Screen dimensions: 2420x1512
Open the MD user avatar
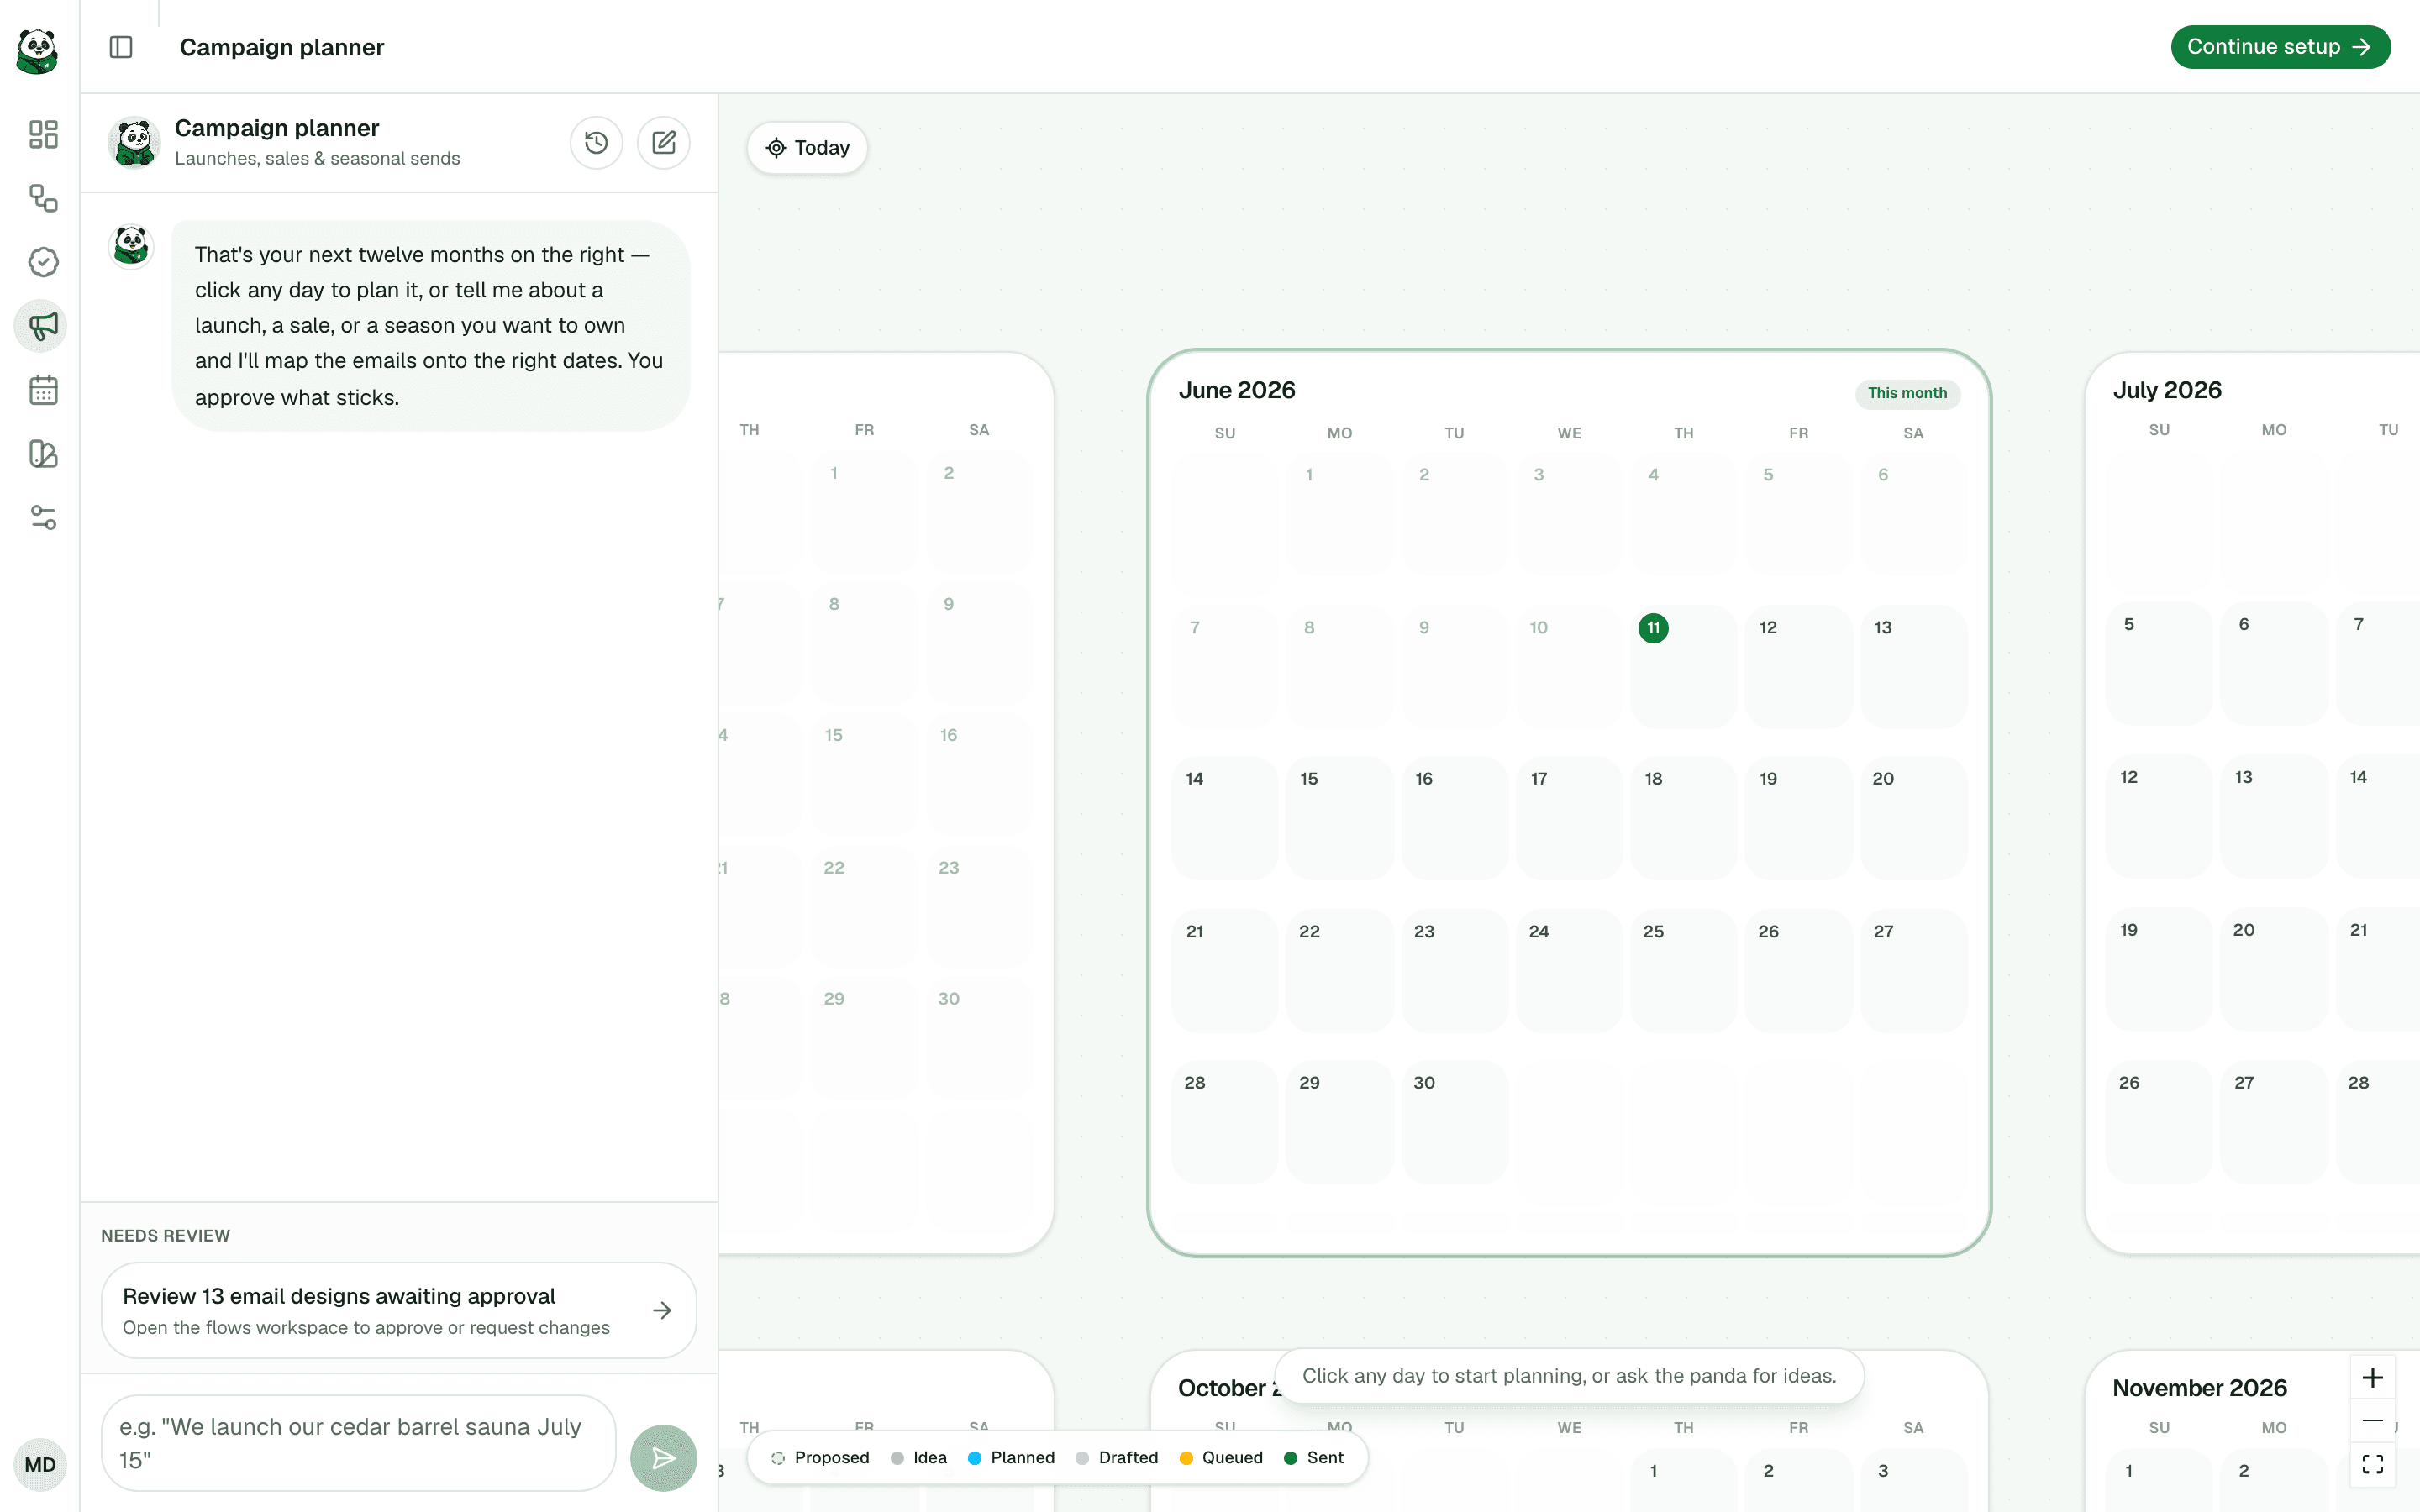coord(40,1465)
